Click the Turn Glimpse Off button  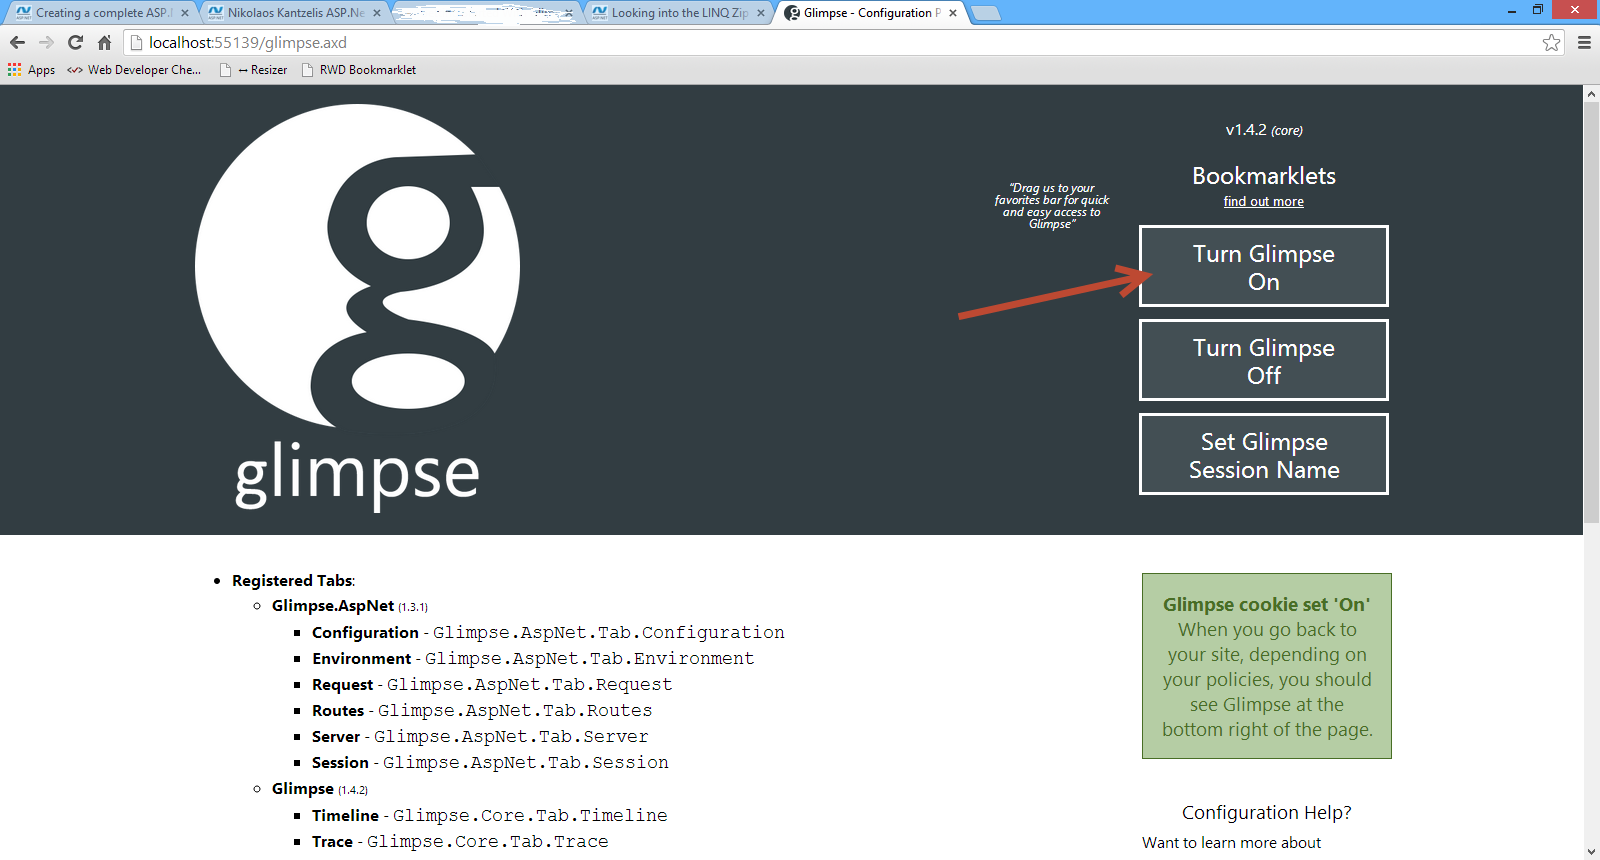pyautogui.click(x=1264, y=360)
